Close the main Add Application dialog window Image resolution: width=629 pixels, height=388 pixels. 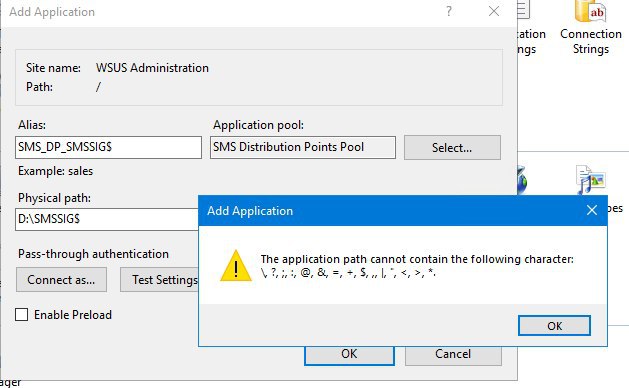[x=494, y=11]
